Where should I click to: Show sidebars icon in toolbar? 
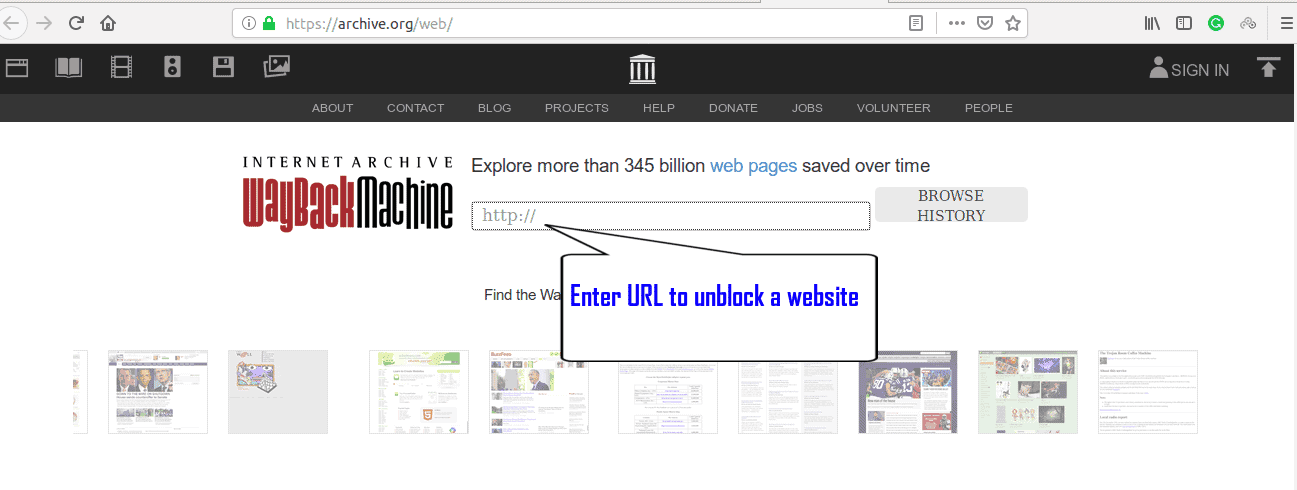(x=1184, y=23)
